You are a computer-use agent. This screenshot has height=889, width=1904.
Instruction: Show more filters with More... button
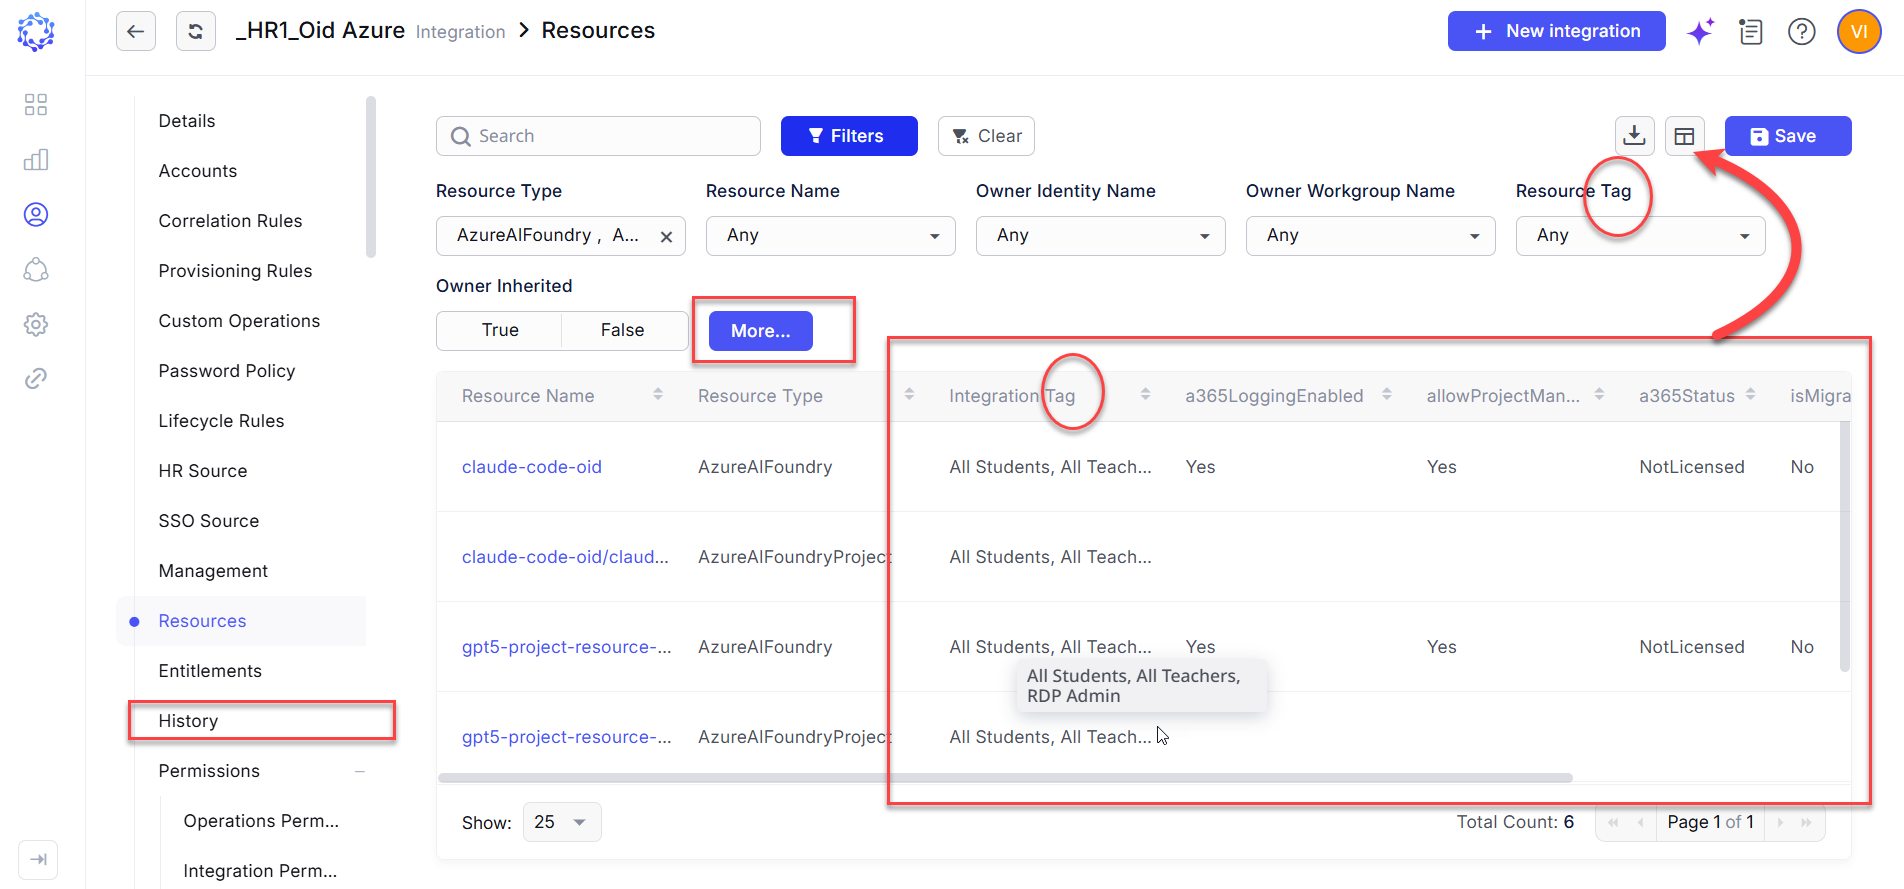(x=761, y=331)
